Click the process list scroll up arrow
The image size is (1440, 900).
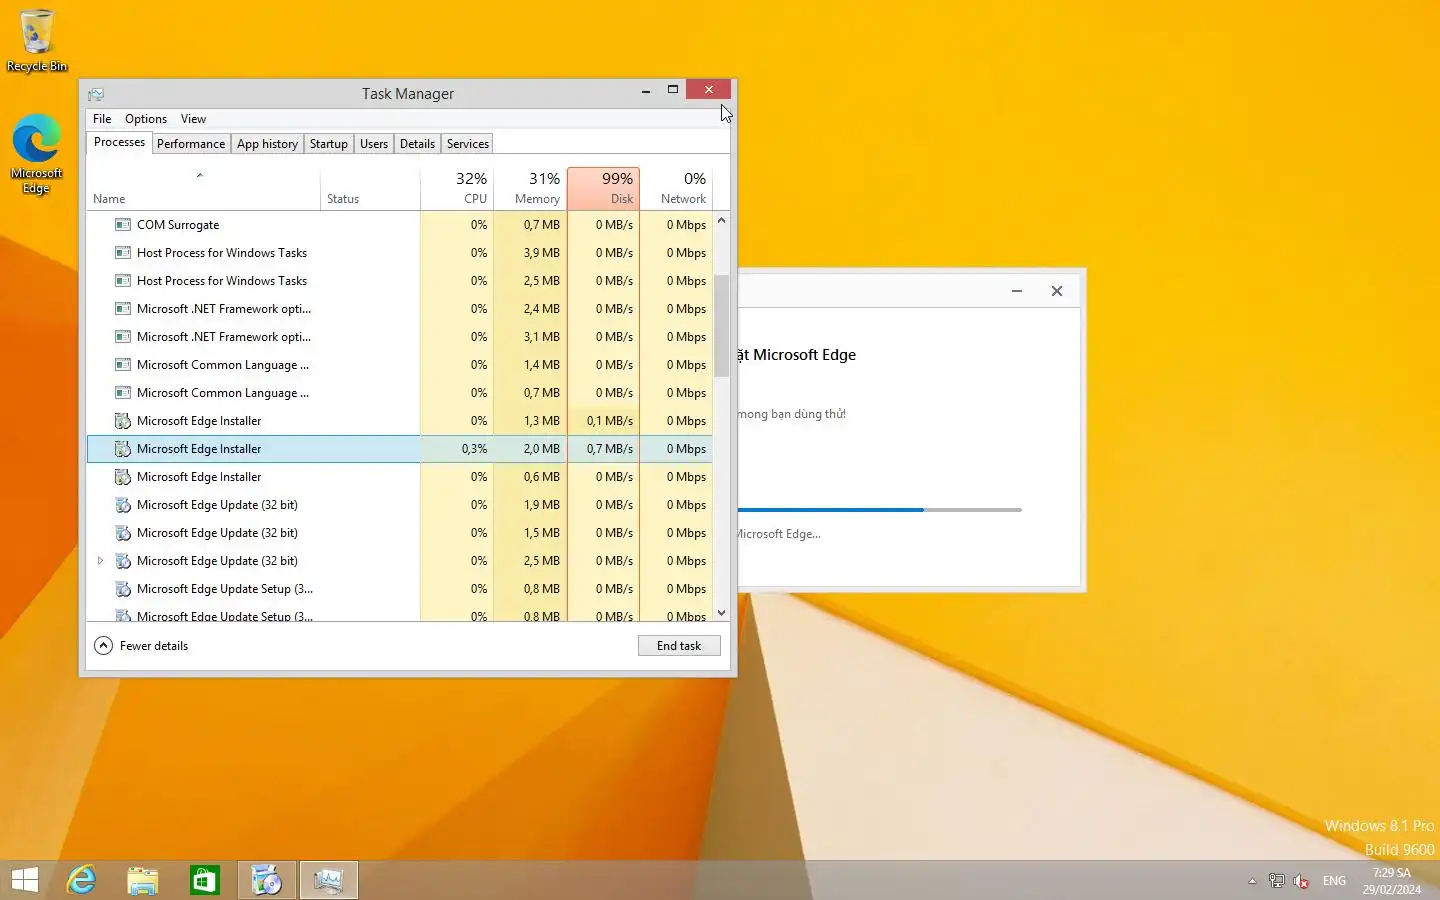(x=721, y=220)
